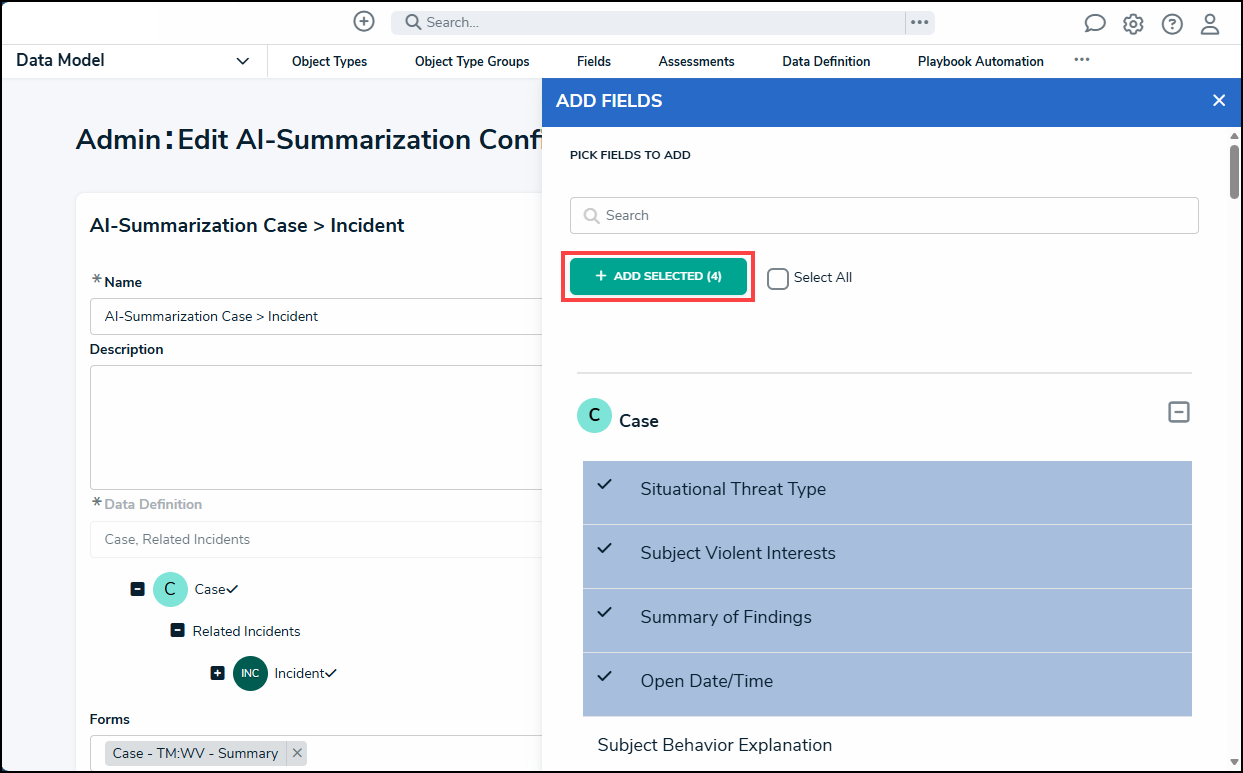
Task: Deselect Open Date/Time field
Action: 887,684
